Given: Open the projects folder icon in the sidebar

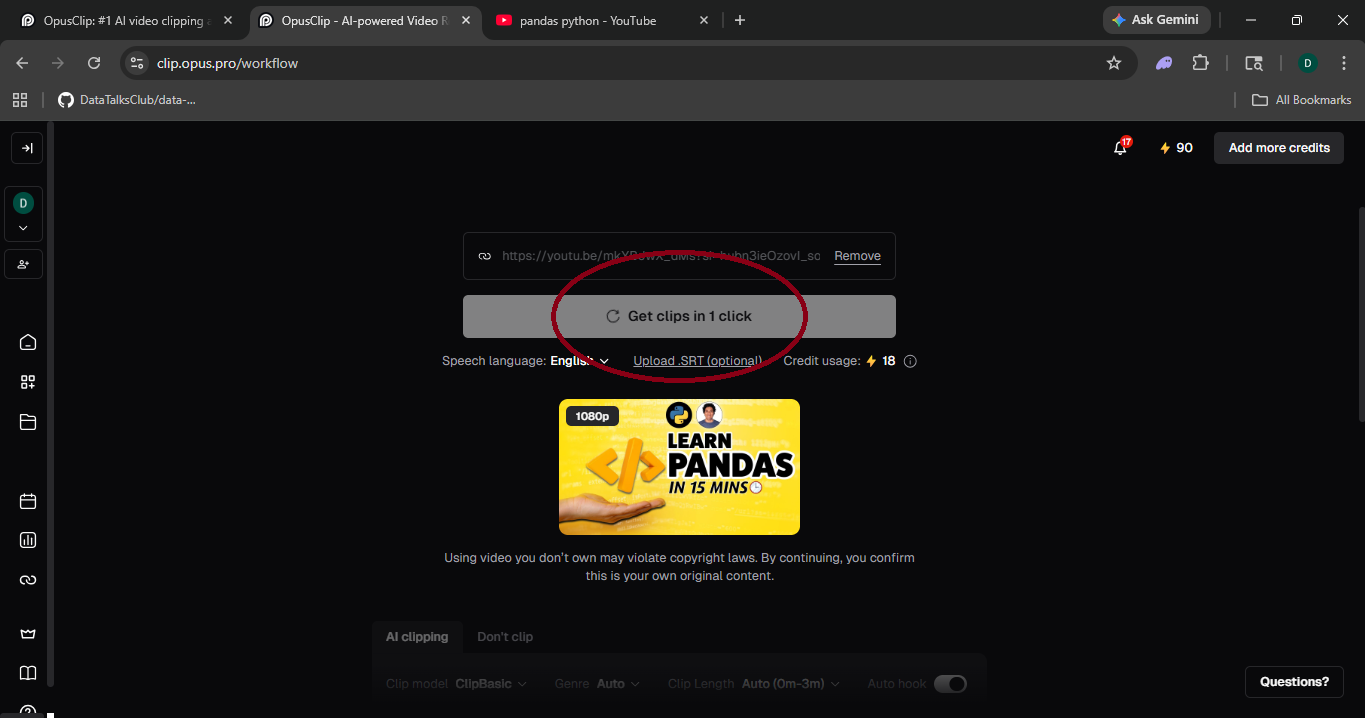Looking at the screenshot, I should 28,422.
